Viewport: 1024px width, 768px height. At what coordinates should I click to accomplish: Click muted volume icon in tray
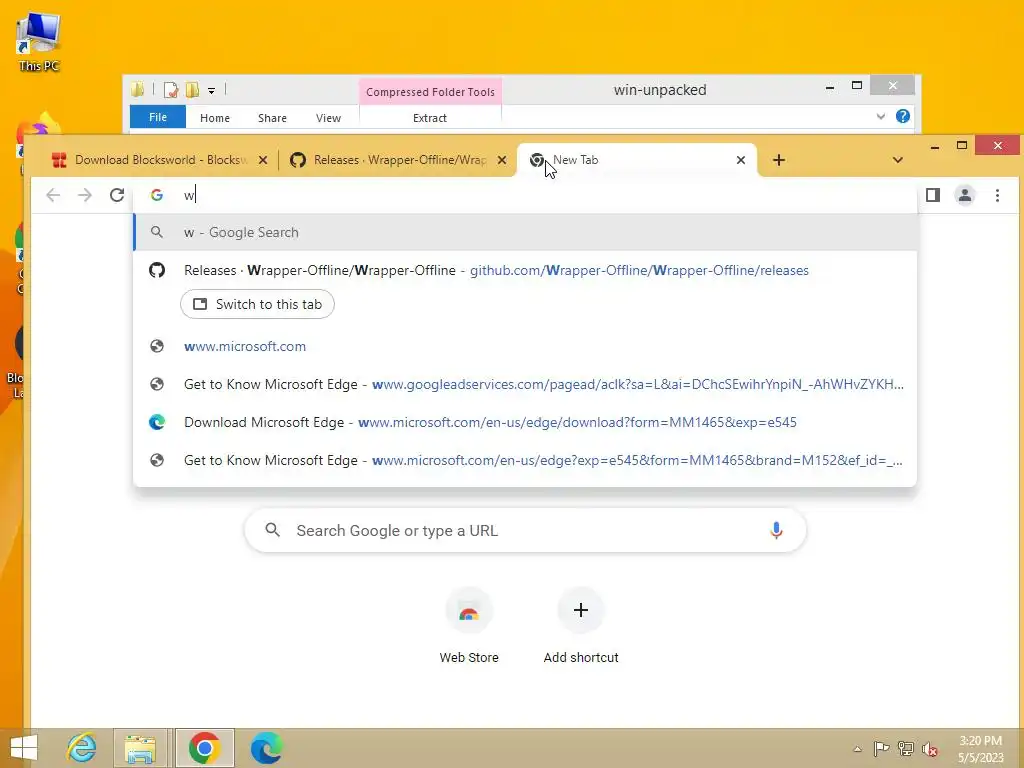(929, 748)
